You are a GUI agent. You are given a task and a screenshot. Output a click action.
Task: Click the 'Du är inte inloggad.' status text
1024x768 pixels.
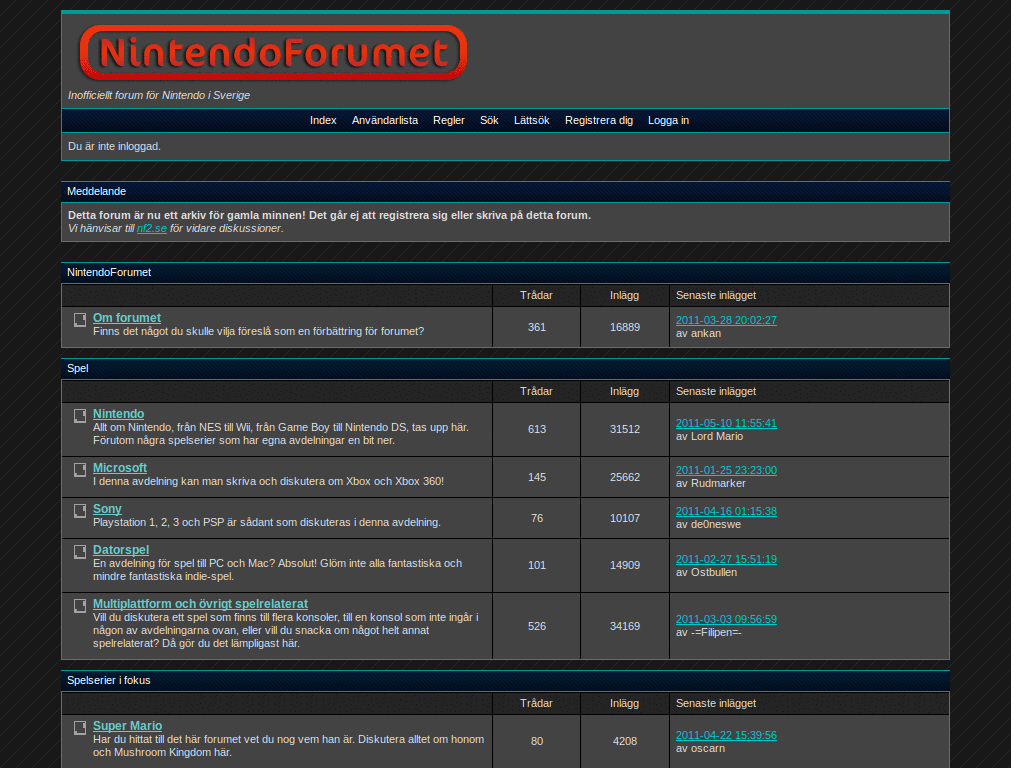(114, 146)
